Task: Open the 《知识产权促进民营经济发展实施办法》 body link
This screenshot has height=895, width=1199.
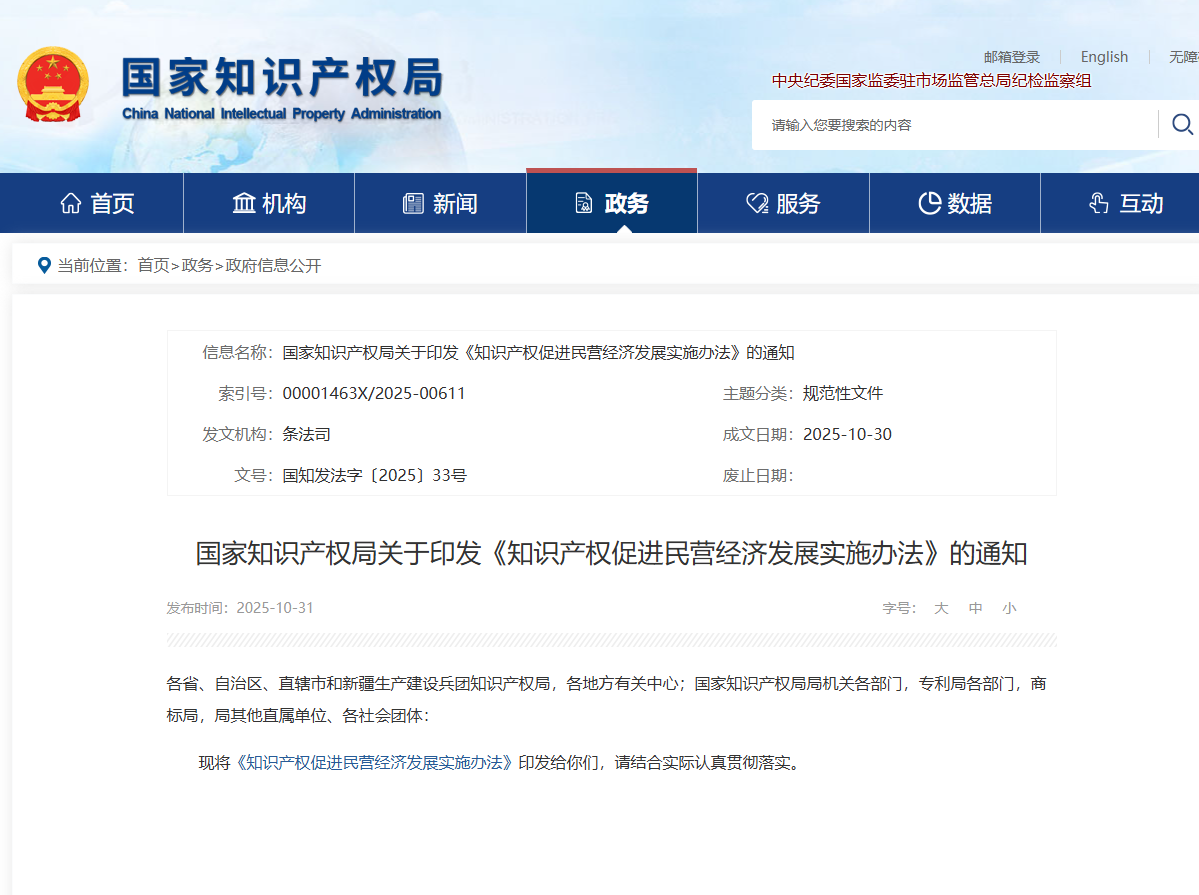Action: coord(374,762)
